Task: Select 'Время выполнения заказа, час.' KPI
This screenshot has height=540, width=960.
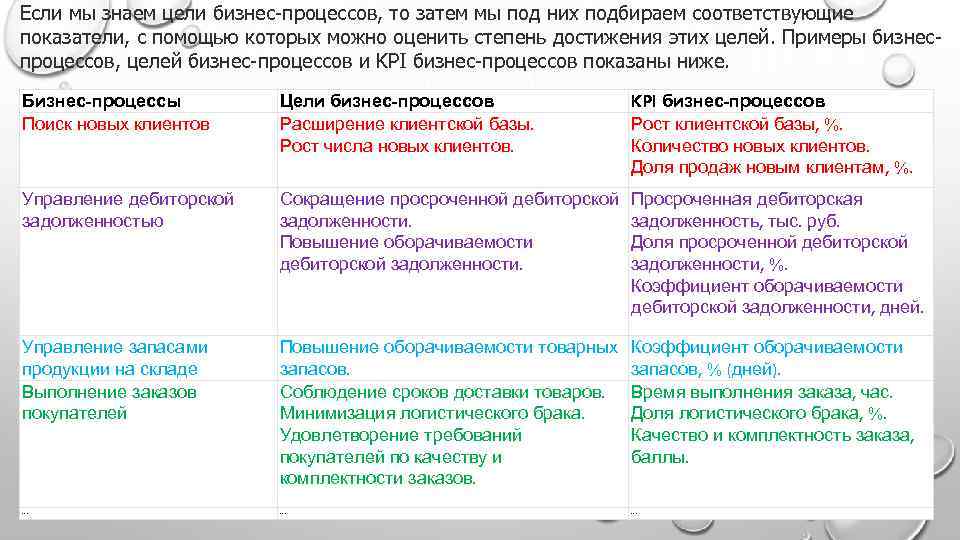Action: tap(762, 392)
